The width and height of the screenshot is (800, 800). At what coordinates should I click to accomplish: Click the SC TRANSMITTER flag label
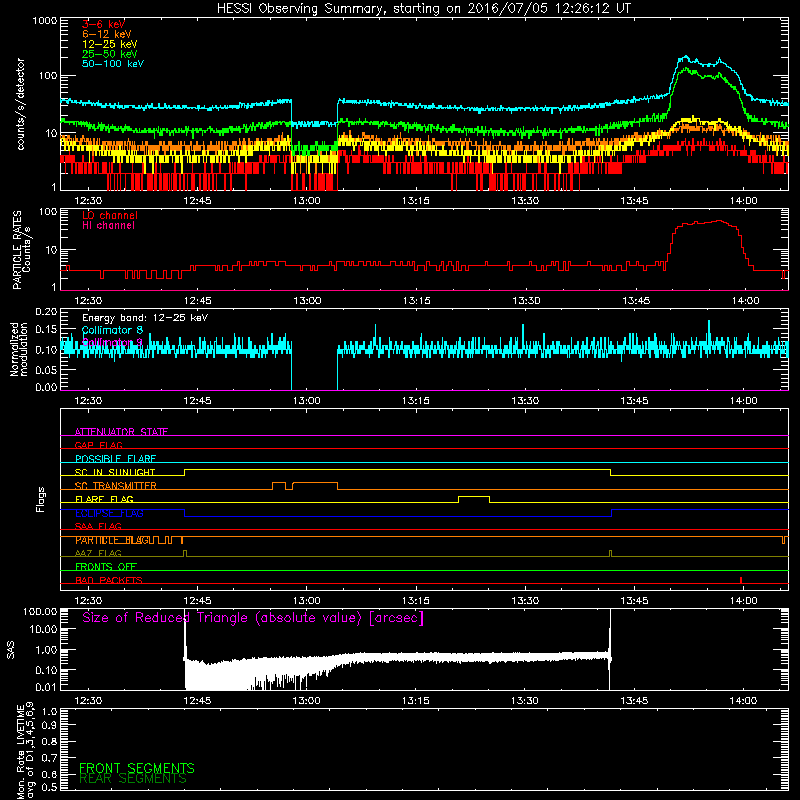115,485
